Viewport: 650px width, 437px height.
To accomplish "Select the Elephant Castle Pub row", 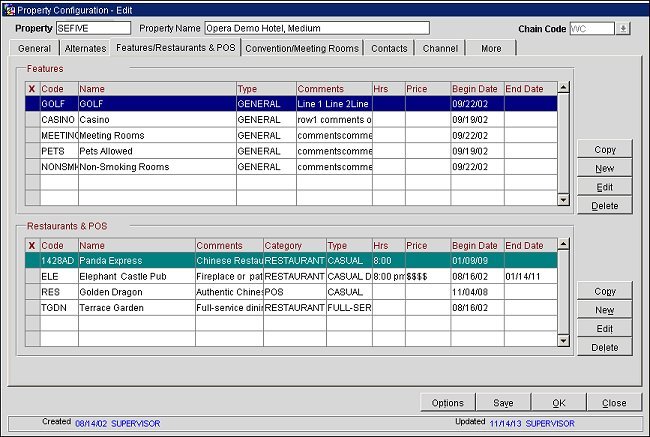I will point(135,276).
